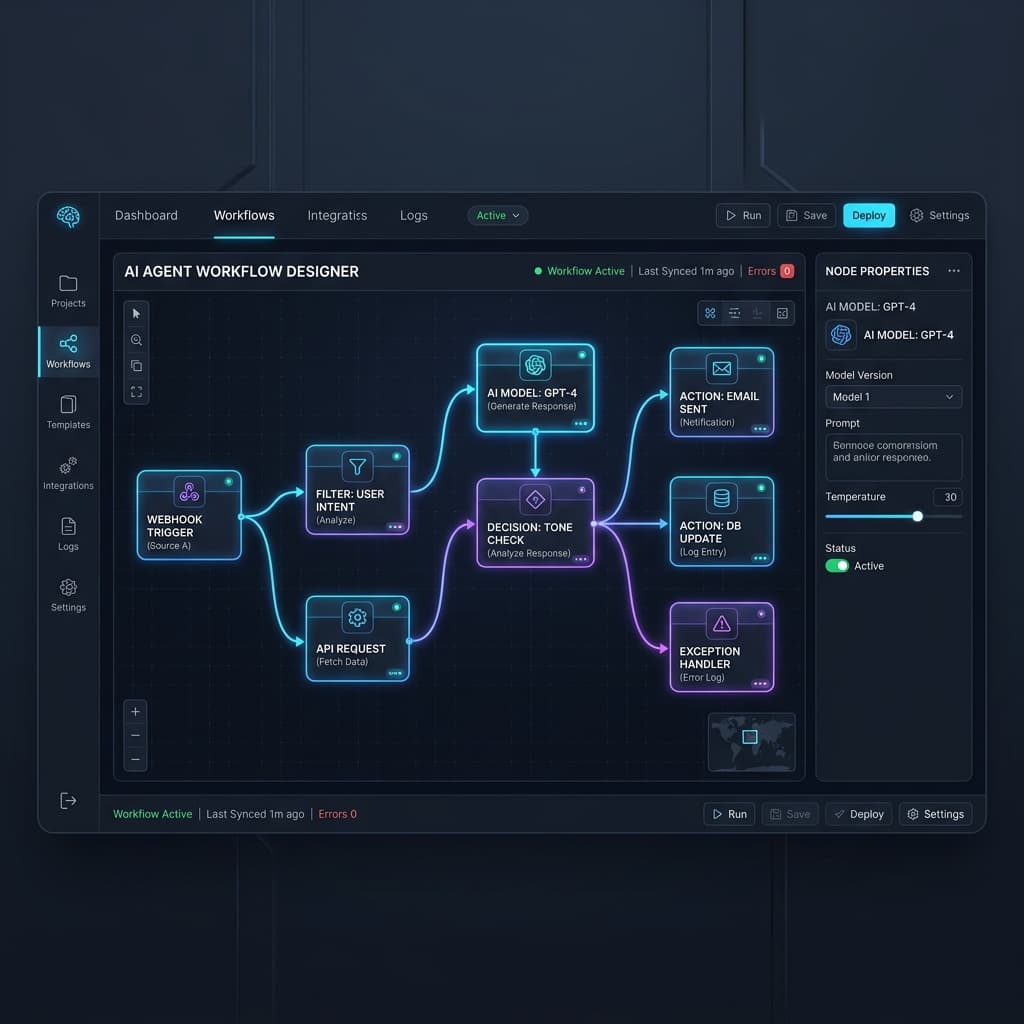Click the collapse view icon in canvas toolbar
Viewport: 1024px width, 1024px height.
click(782, 313)
